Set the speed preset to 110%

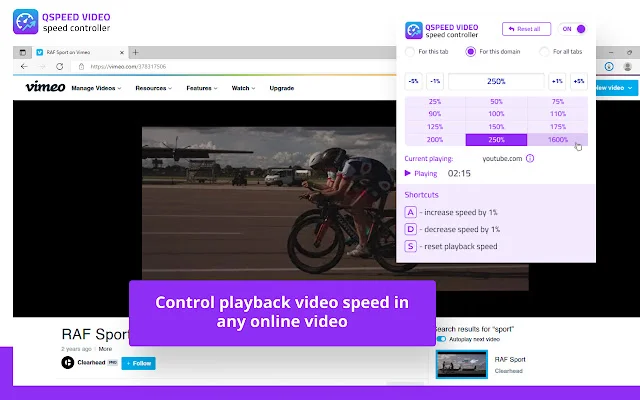click(558, 114)
